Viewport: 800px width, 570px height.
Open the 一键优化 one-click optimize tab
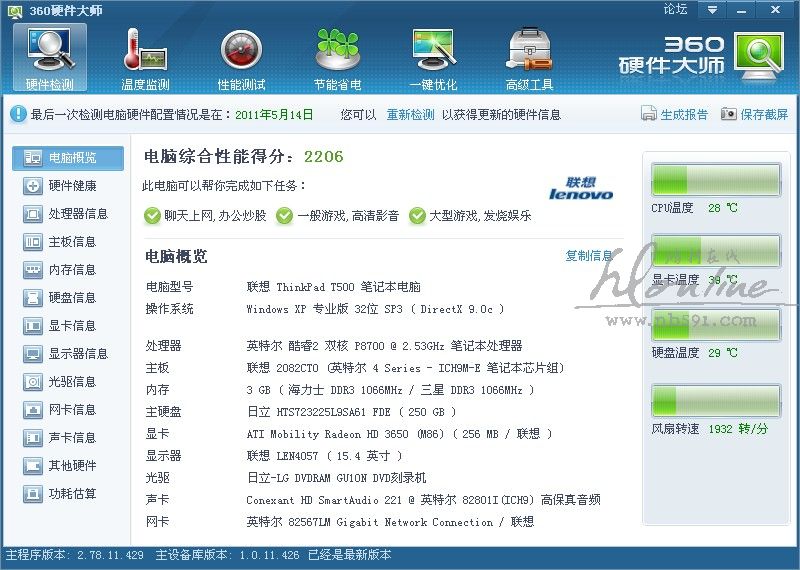pyautogui.click(x=433, y=58)
